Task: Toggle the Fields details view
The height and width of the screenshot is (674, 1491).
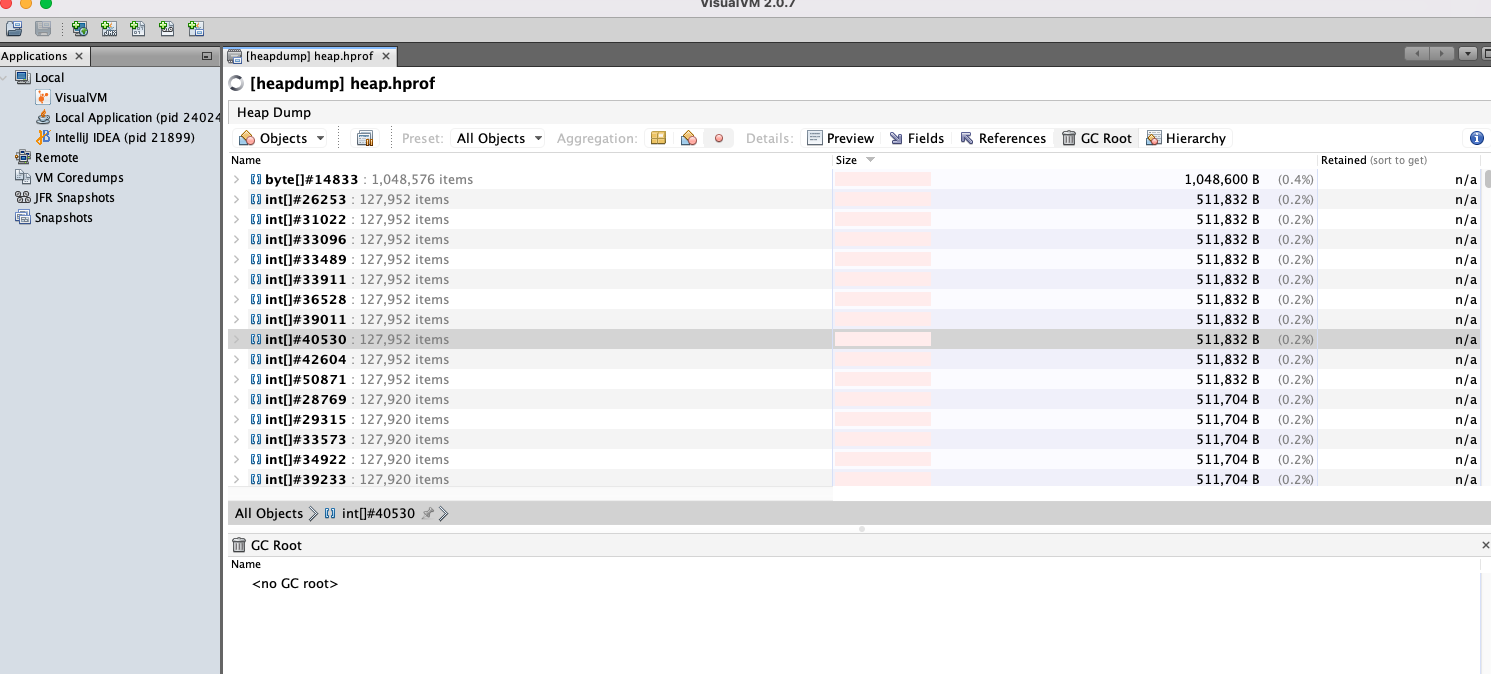Action: tap(916, 138)
